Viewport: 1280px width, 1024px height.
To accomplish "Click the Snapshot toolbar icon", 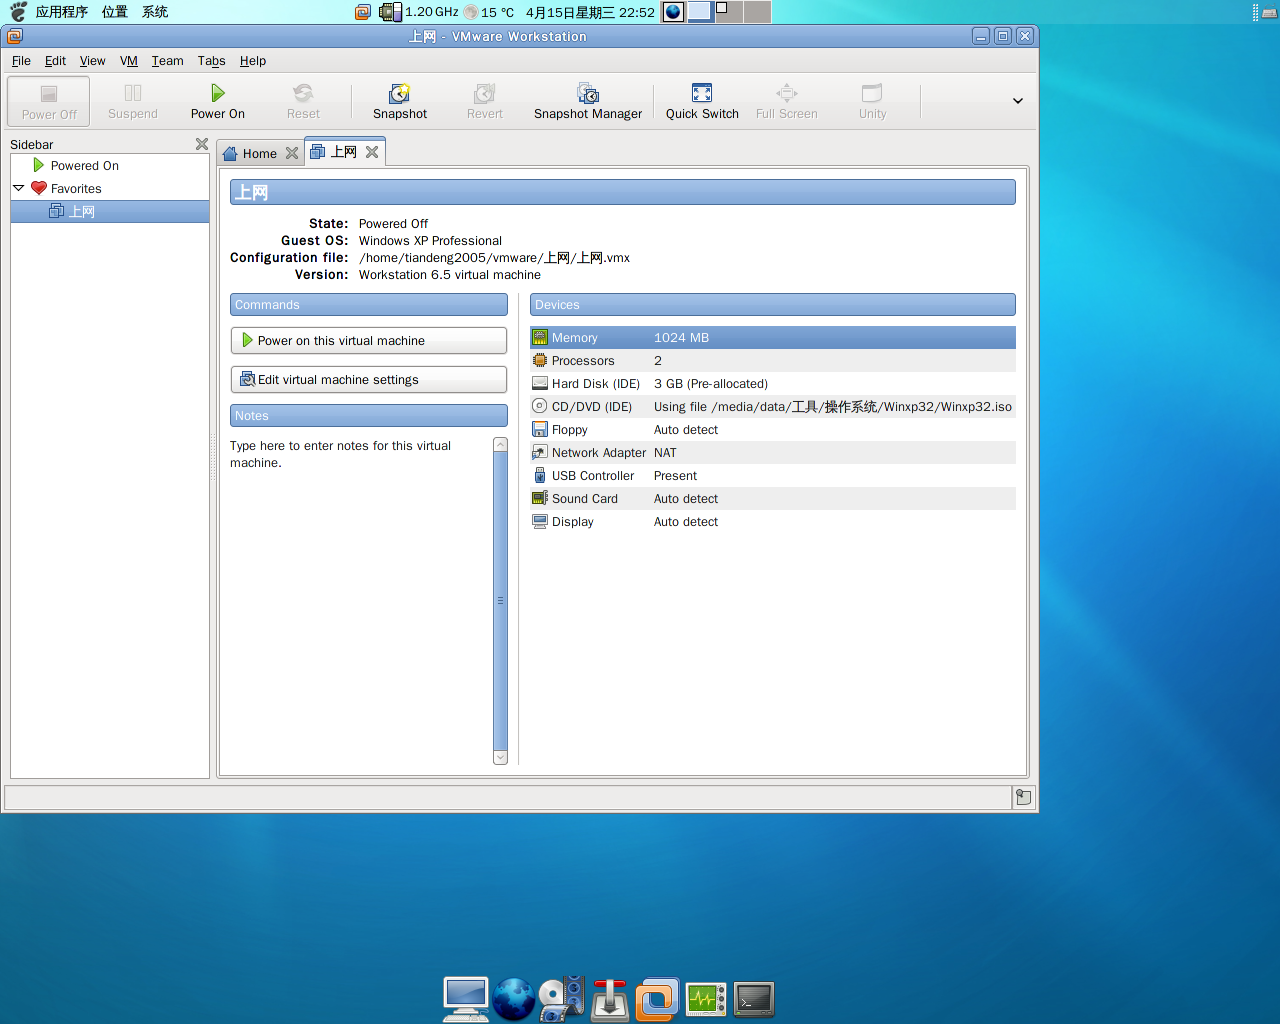I will (x=399, y=93).
